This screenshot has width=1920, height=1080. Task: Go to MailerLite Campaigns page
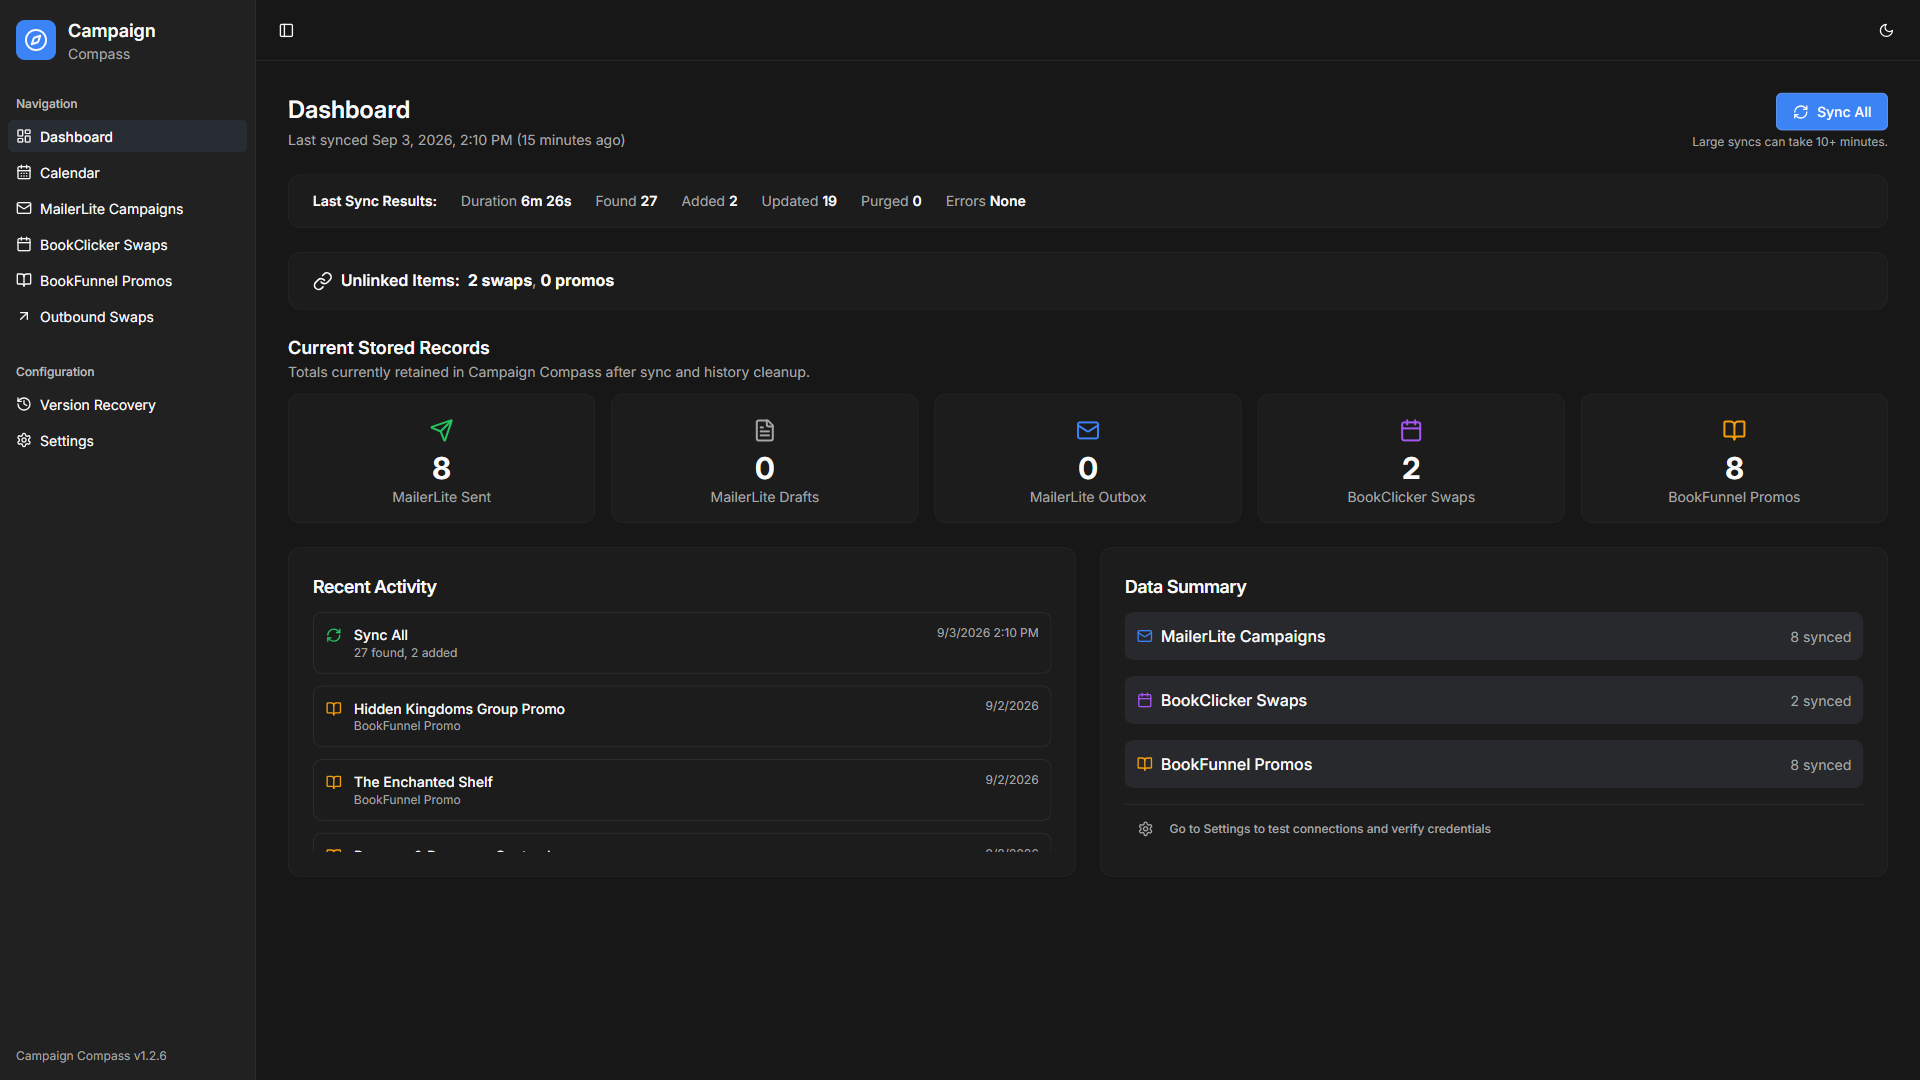(x=127, y=208)
